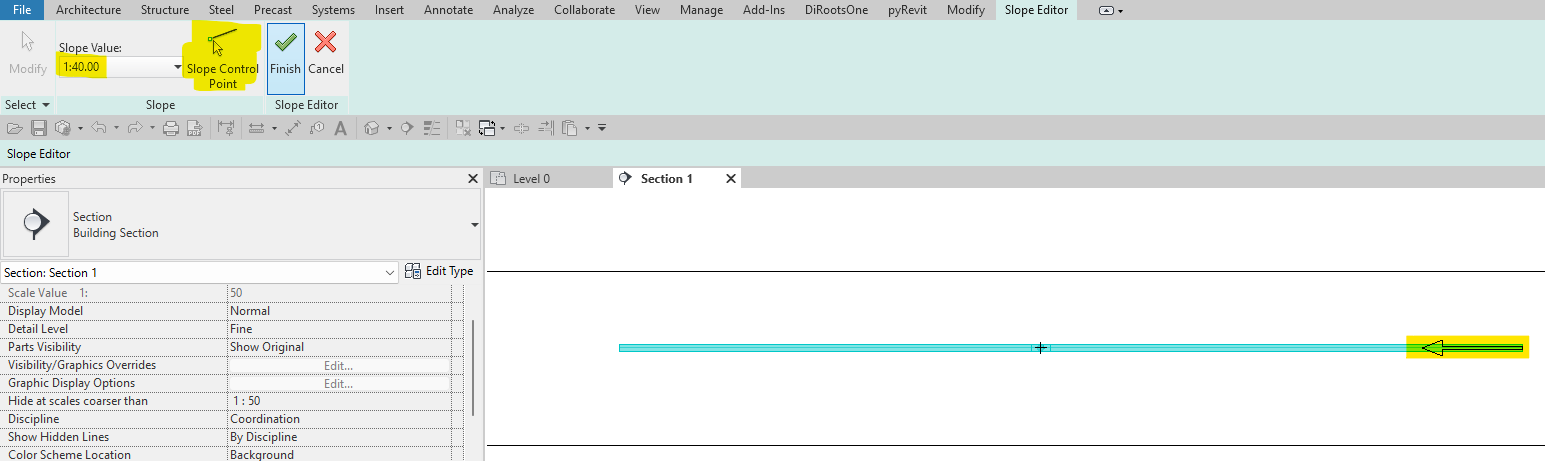Open the Section: Section 1 instance filter dropdown
The height and width of the screenshot is (461, 1545).
pos(390,272)
